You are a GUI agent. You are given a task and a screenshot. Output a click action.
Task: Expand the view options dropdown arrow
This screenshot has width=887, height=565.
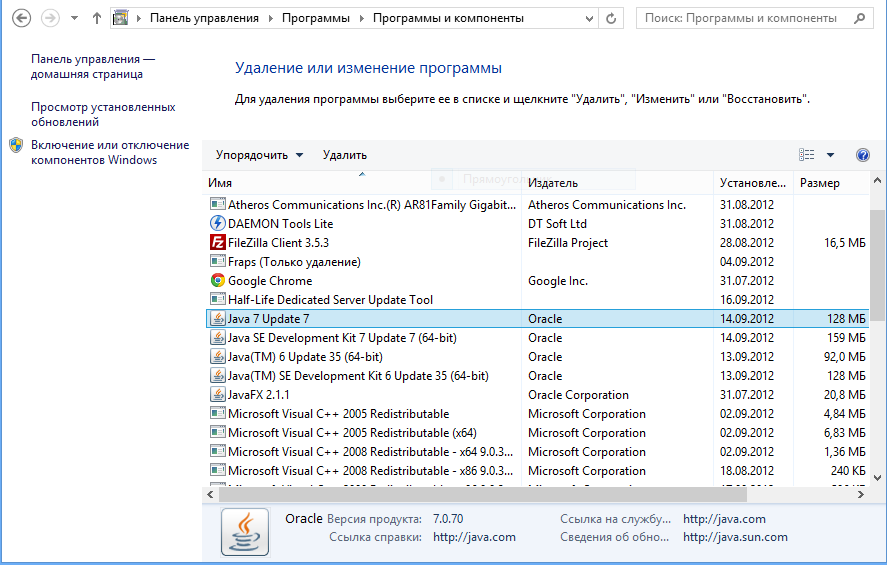[x=831, y=155]
